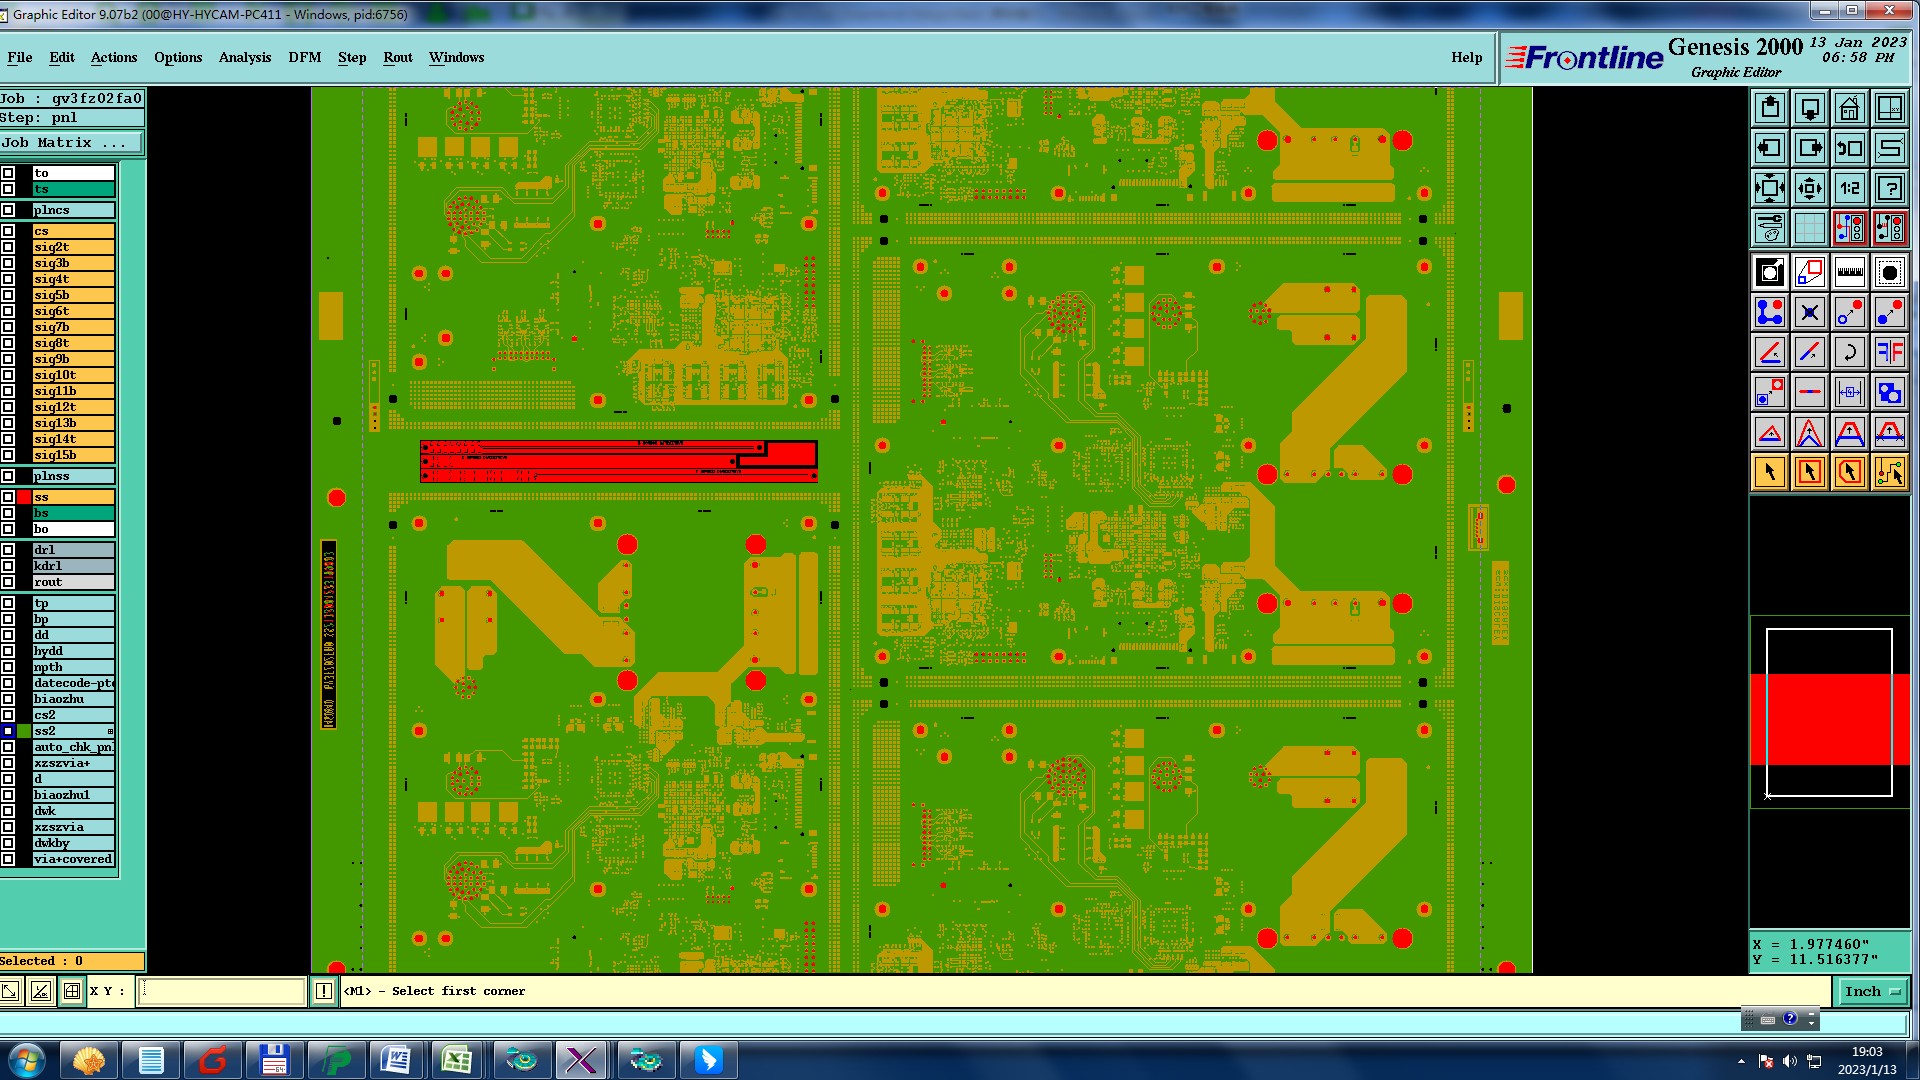The width and height of the screenshot is (1920, 1080).
Task: Toggle checkbox for sig2t layer
Action: point(8,247)
